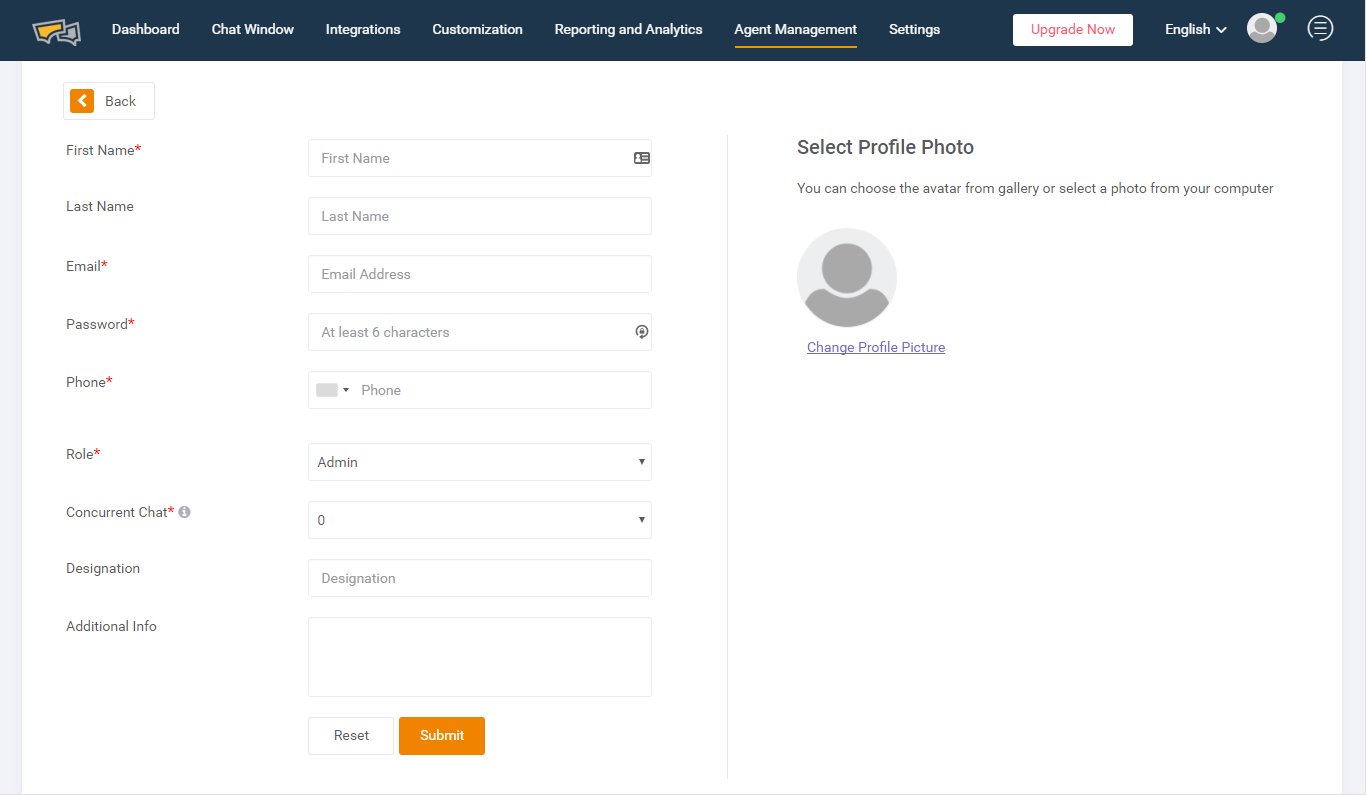Open the Concurrent Chat dropdown showing 0
This screenshot has width=1366, height=795.
click(480, 520)
